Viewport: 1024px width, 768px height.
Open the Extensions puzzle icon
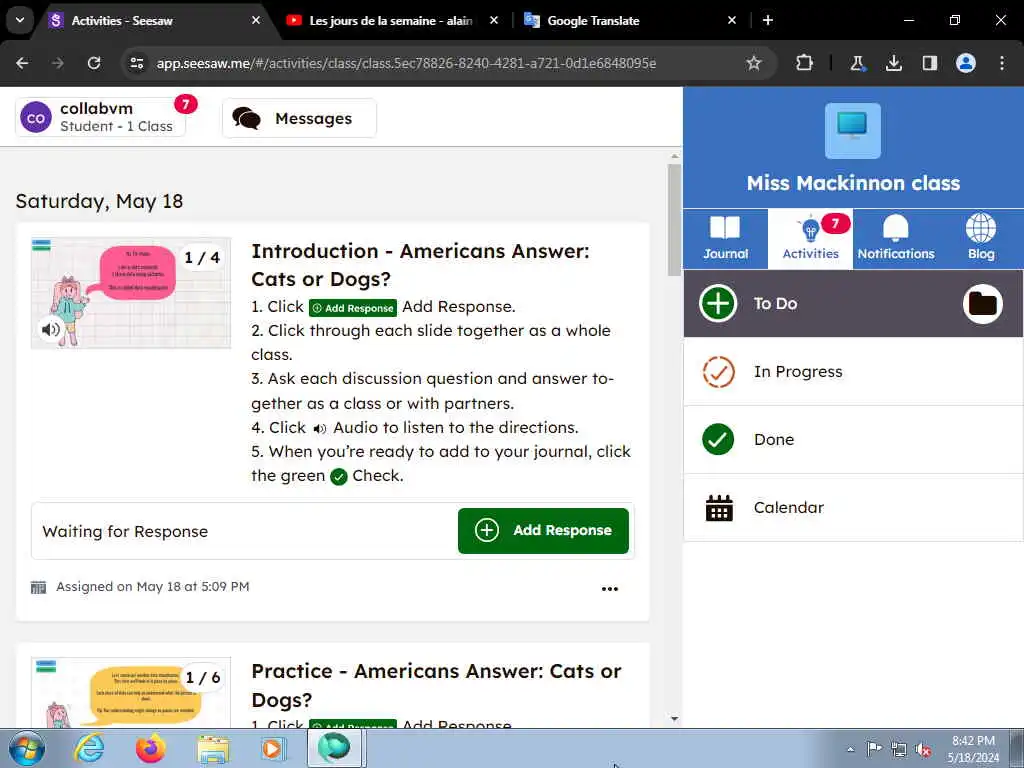(805, 63)
